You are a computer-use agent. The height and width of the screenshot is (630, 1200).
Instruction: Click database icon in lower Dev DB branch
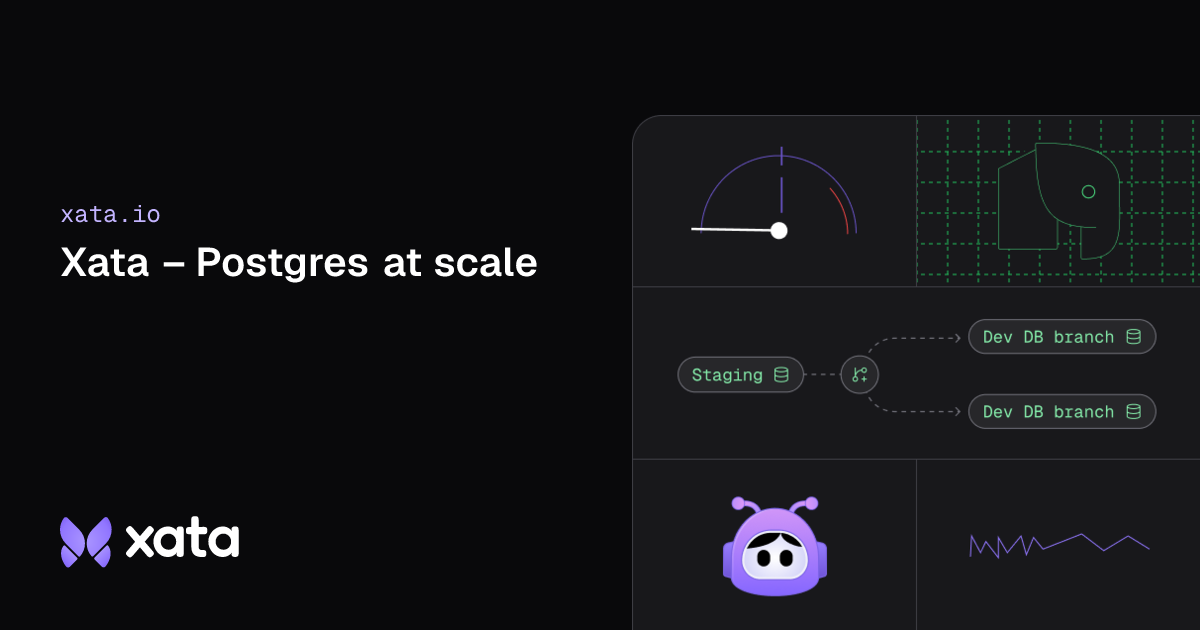coord(1133,412)
